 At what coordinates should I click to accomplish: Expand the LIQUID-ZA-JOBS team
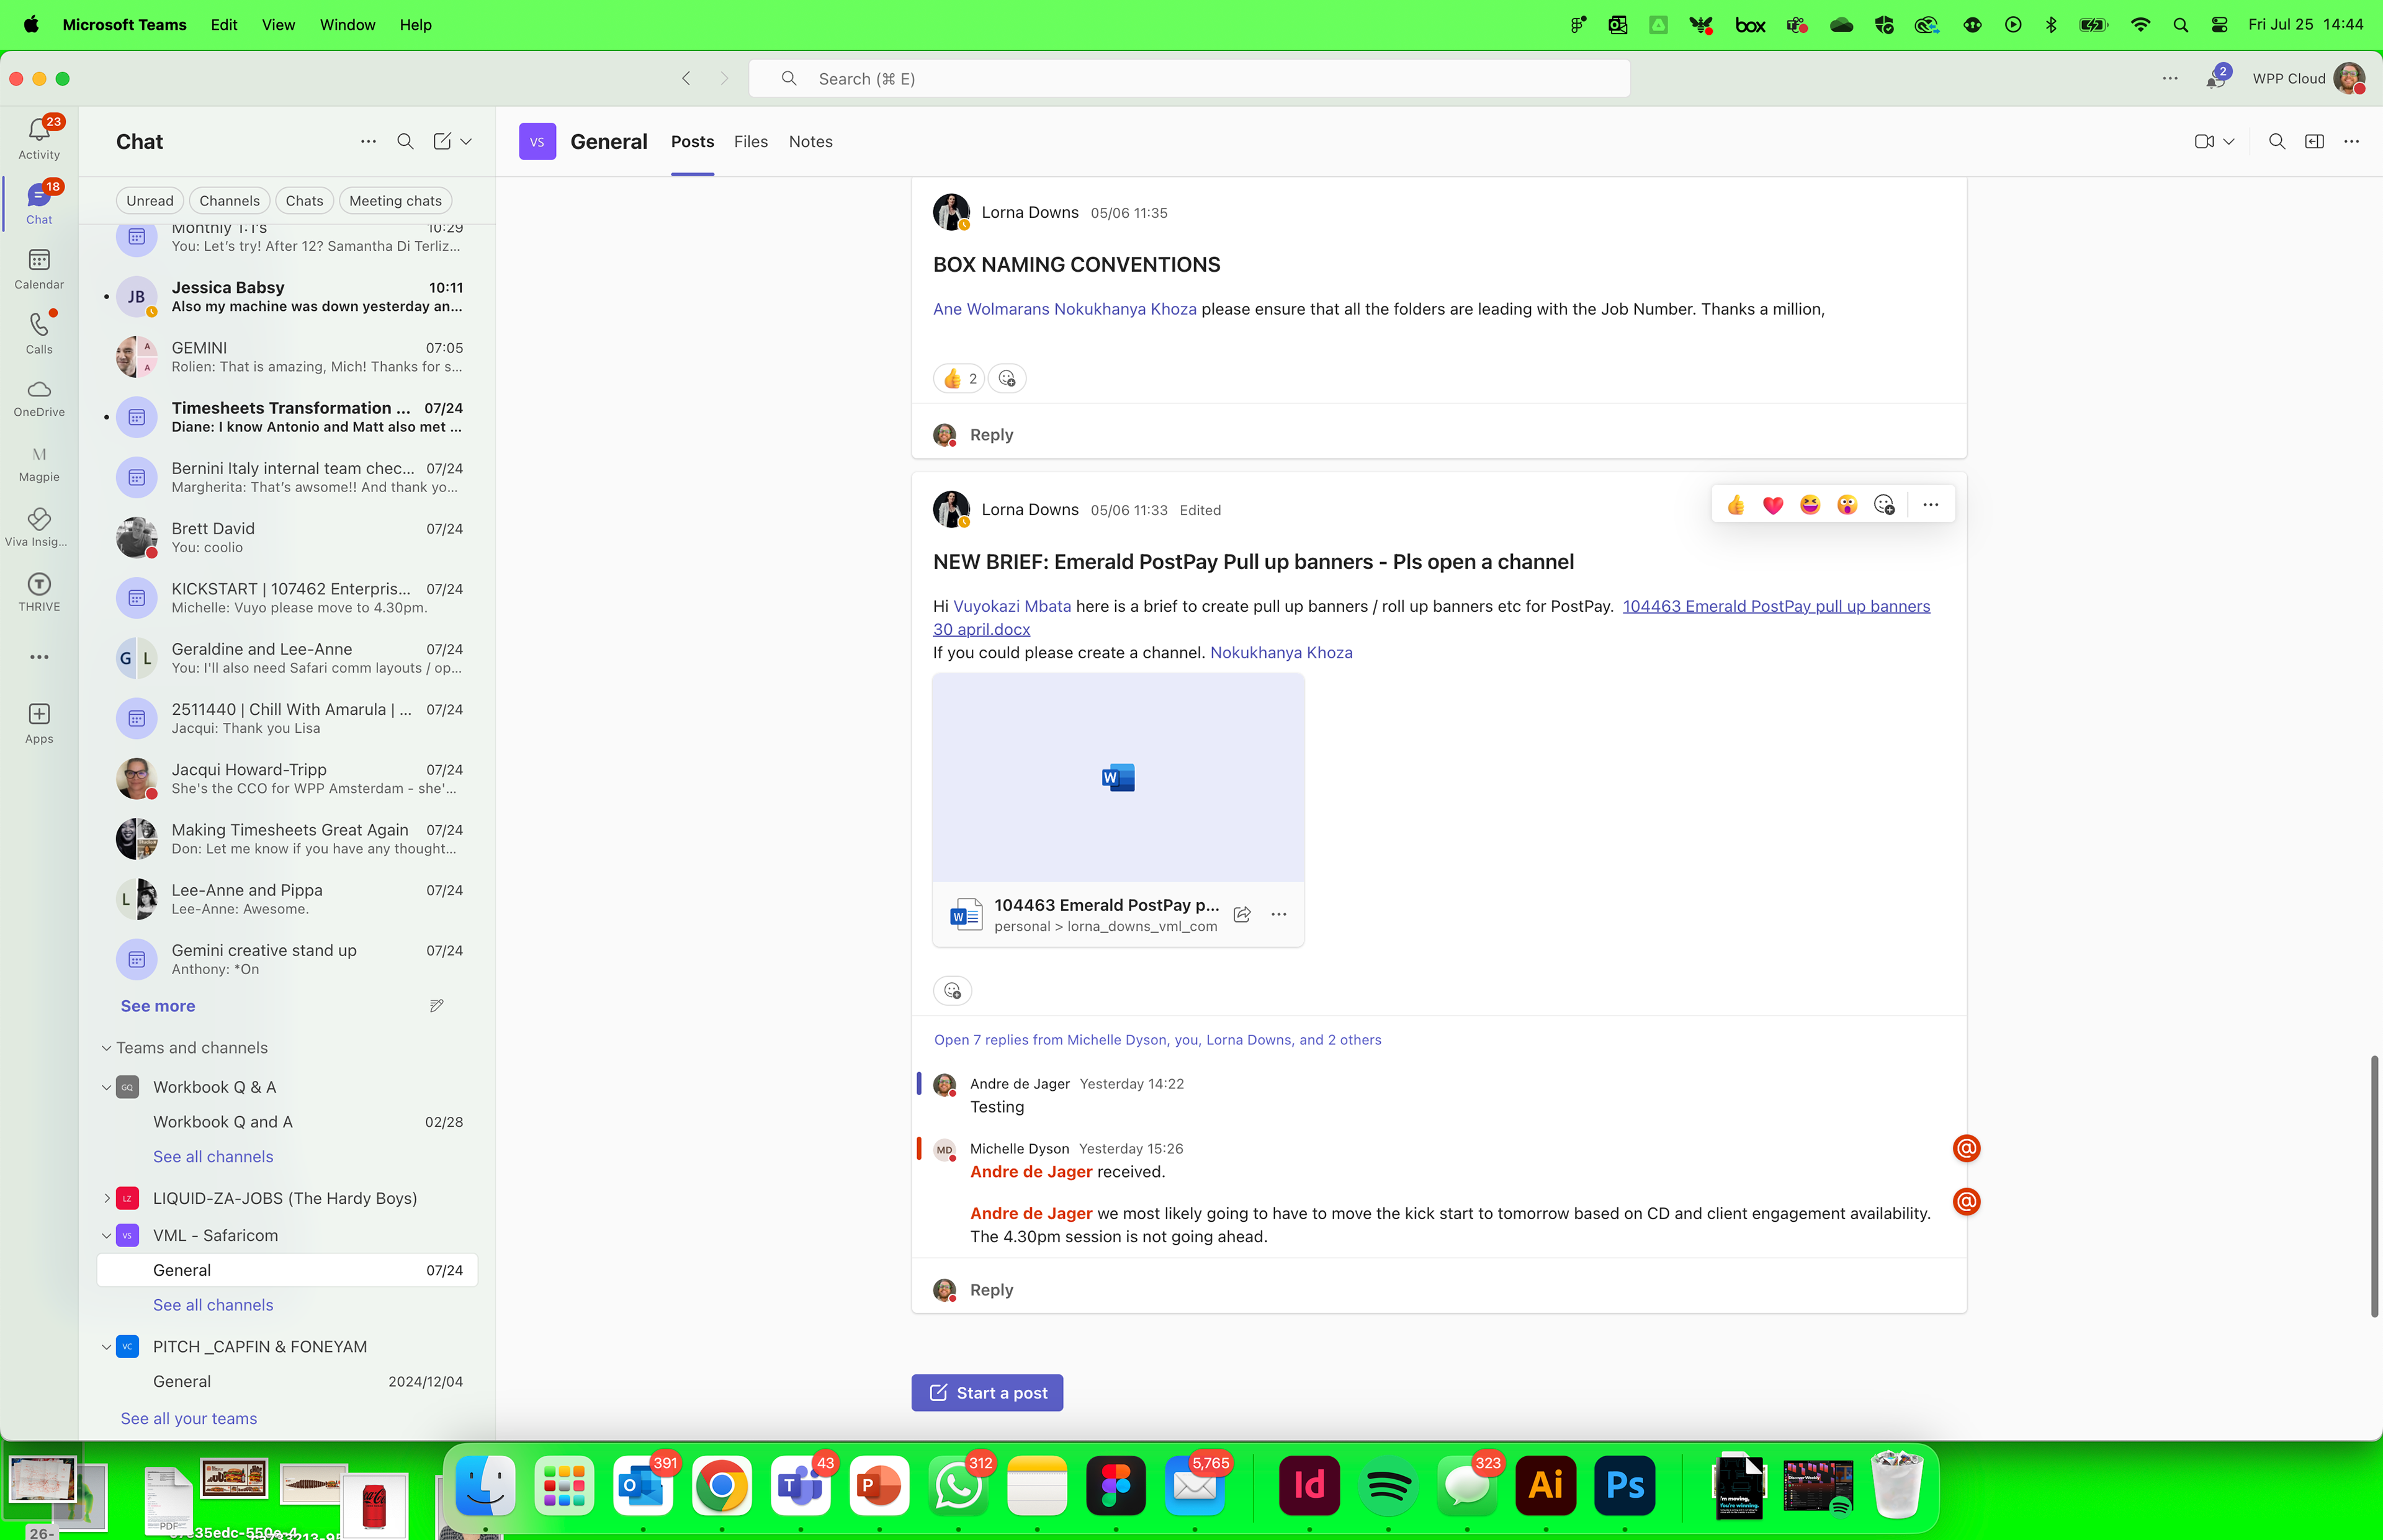[107, 1198]
